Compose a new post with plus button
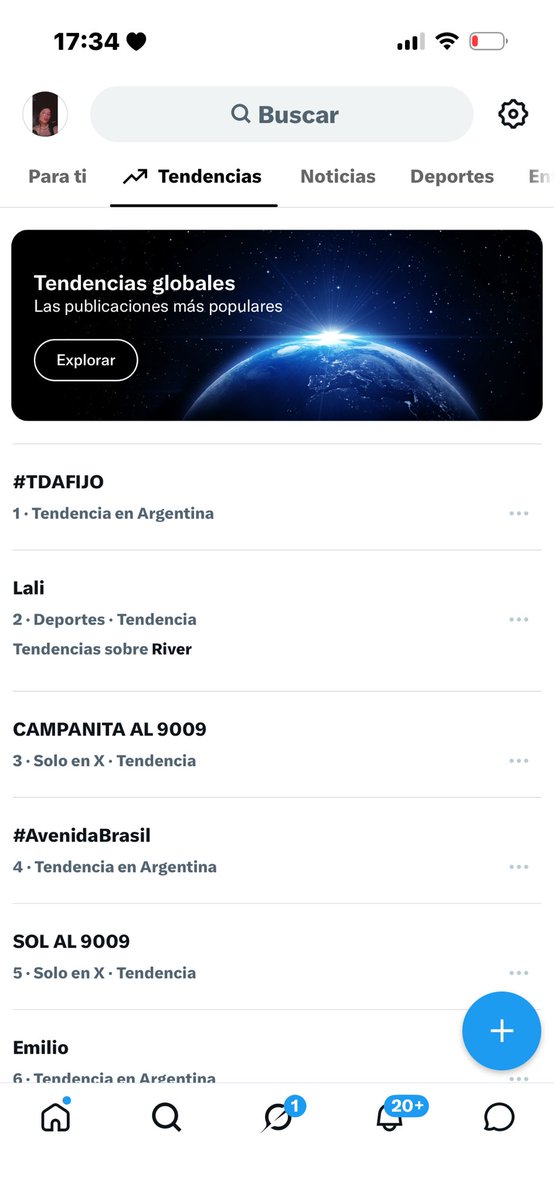Viewport: 554px width, 1200px height. tap(502, 1031)
